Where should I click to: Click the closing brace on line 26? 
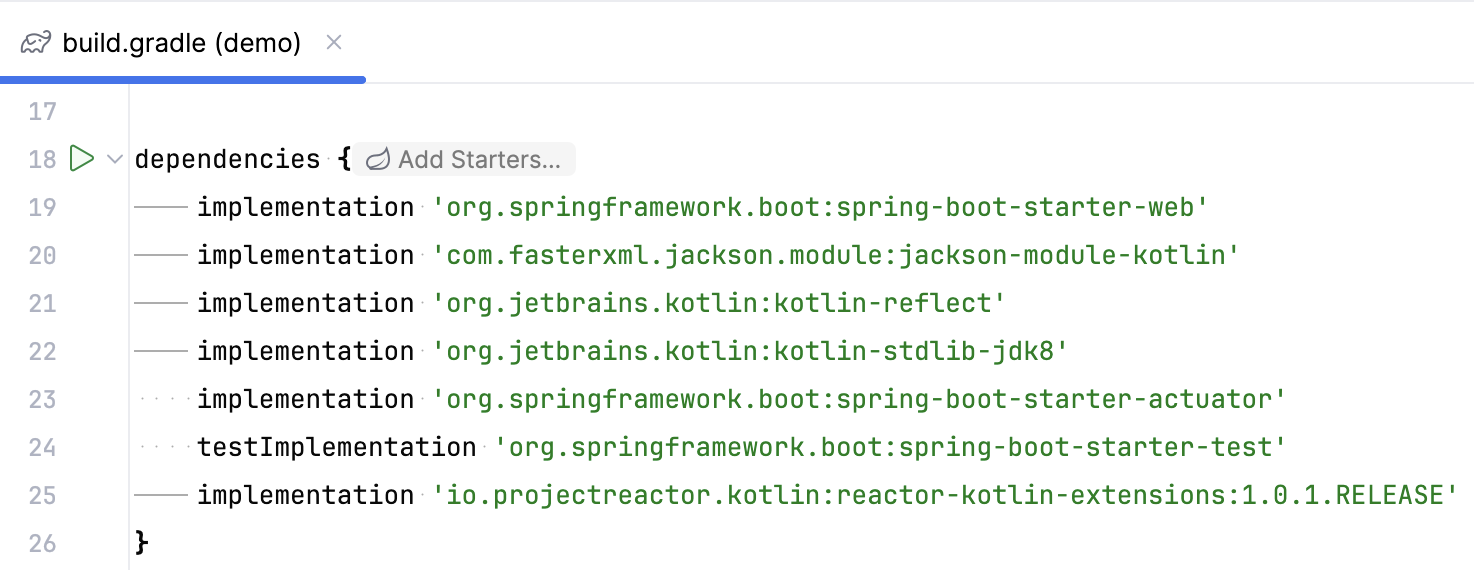click(x=142, y=543)
